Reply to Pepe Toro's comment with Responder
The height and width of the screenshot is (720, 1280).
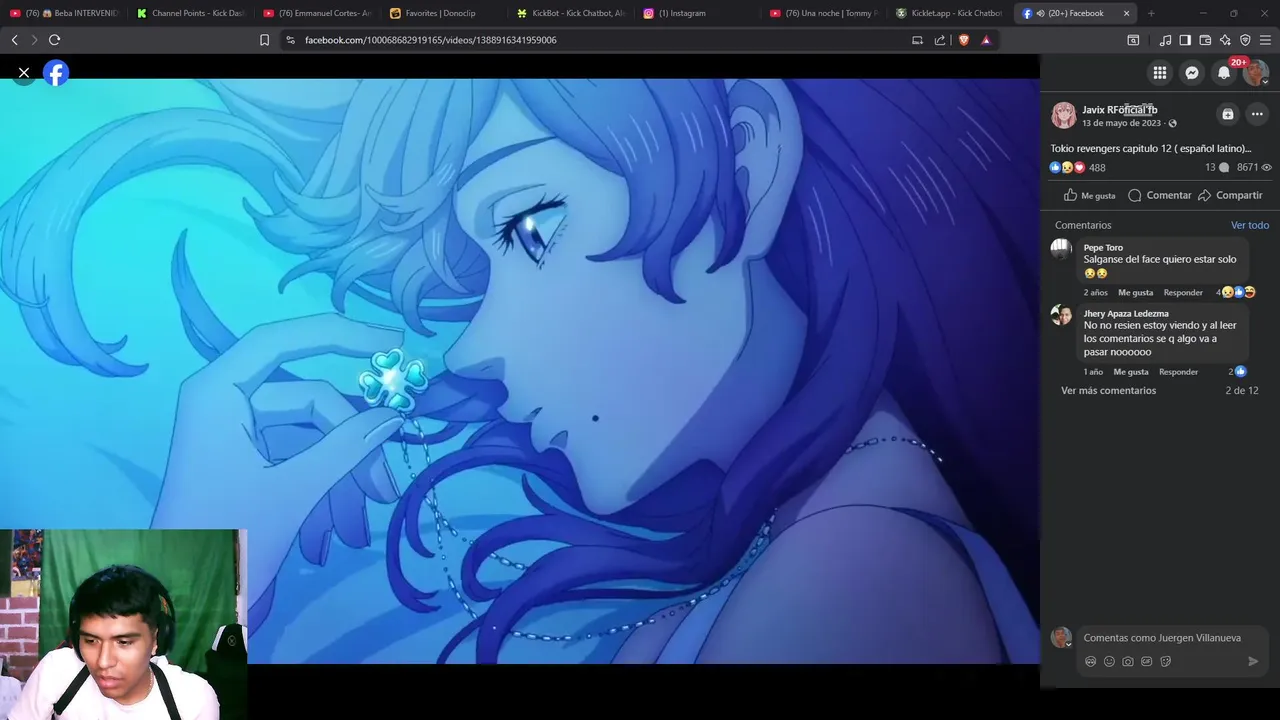1183,292
